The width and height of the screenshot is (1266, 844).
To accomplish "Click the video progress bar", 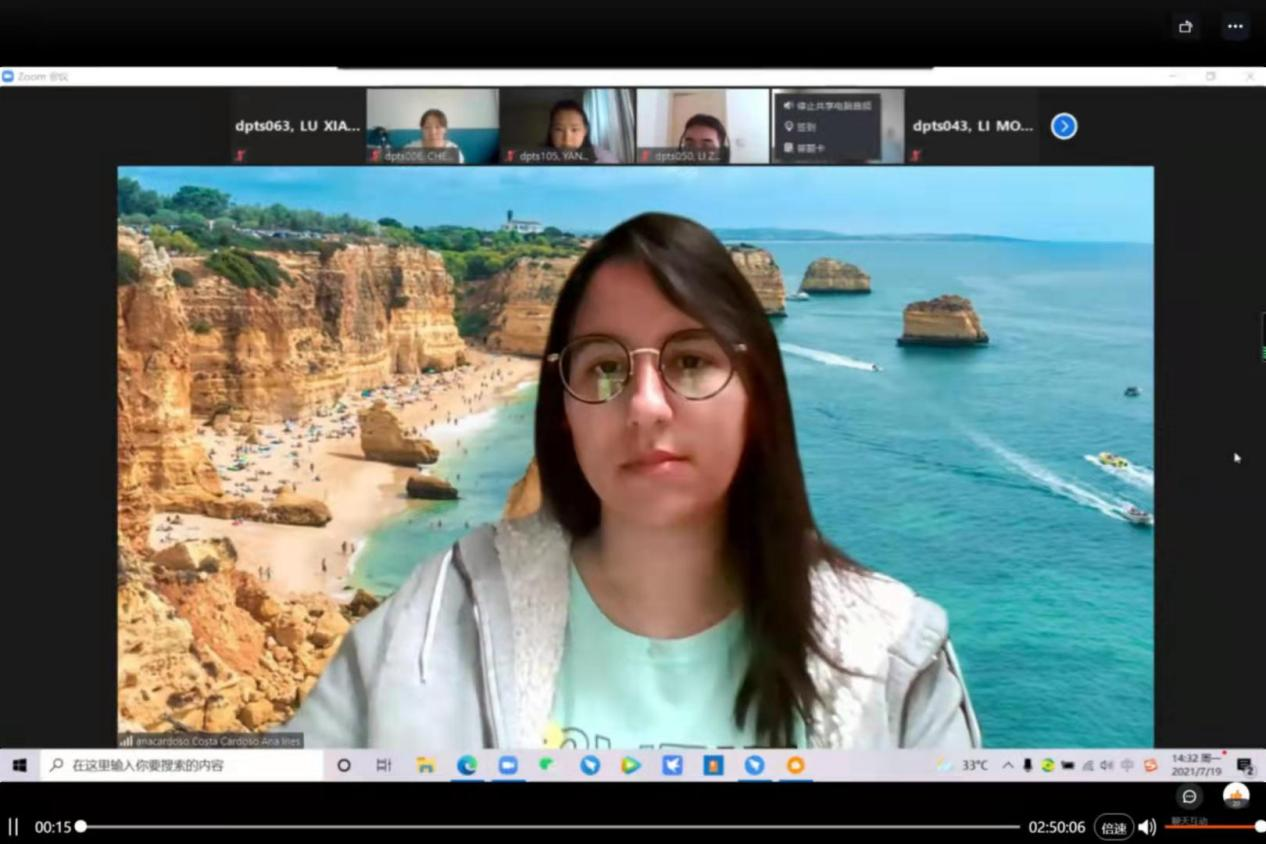I will 550,827.
